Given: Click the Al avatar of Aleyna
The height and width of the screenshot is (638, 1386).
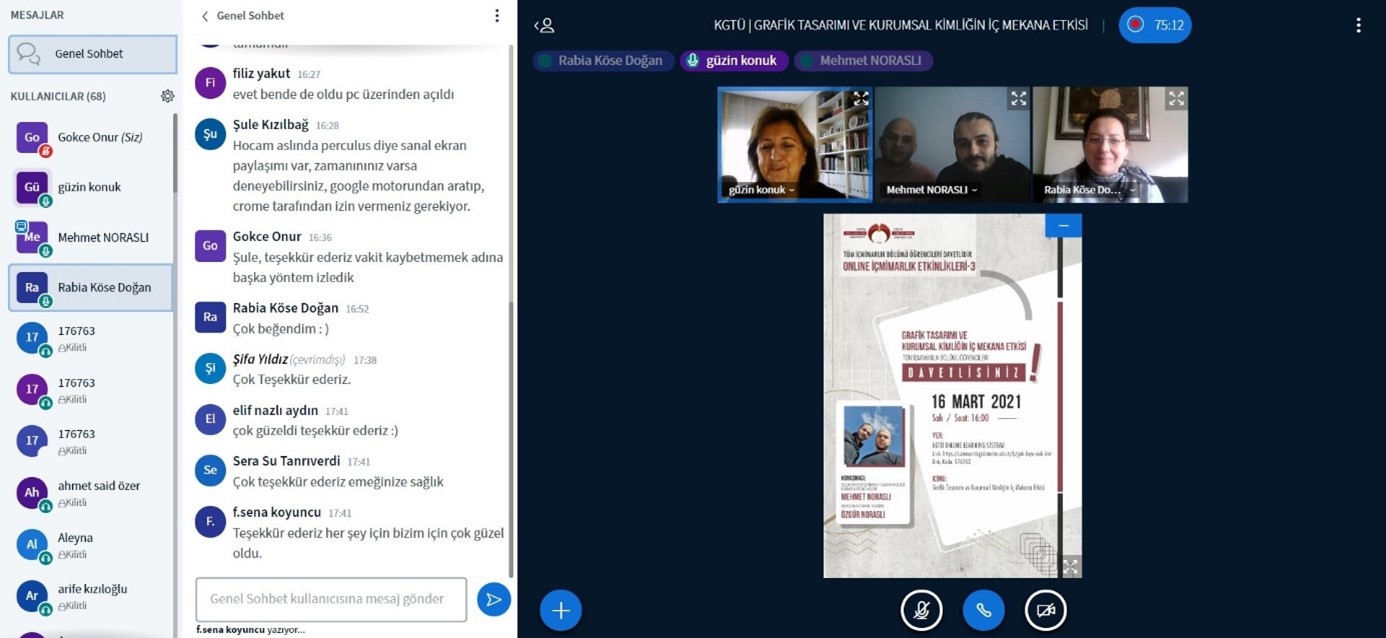Looking at the screenshot, I should coord(32,544).
